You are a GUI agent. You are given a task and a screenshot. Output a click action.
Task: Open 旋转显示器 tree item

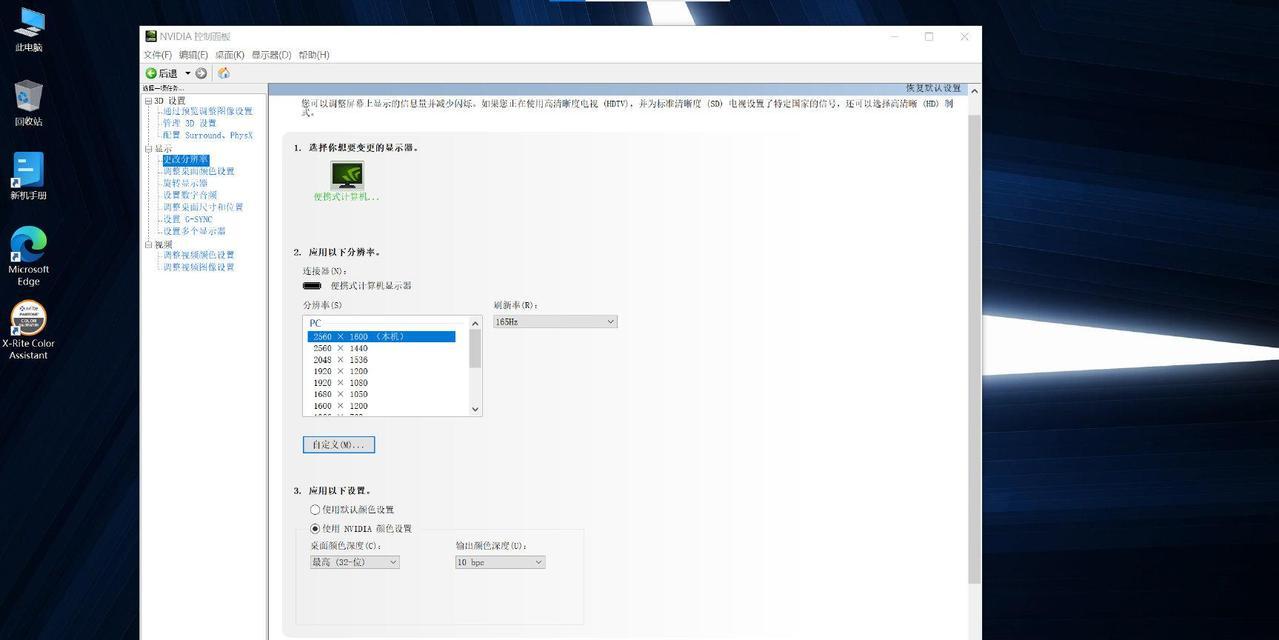tap(186, 183)
